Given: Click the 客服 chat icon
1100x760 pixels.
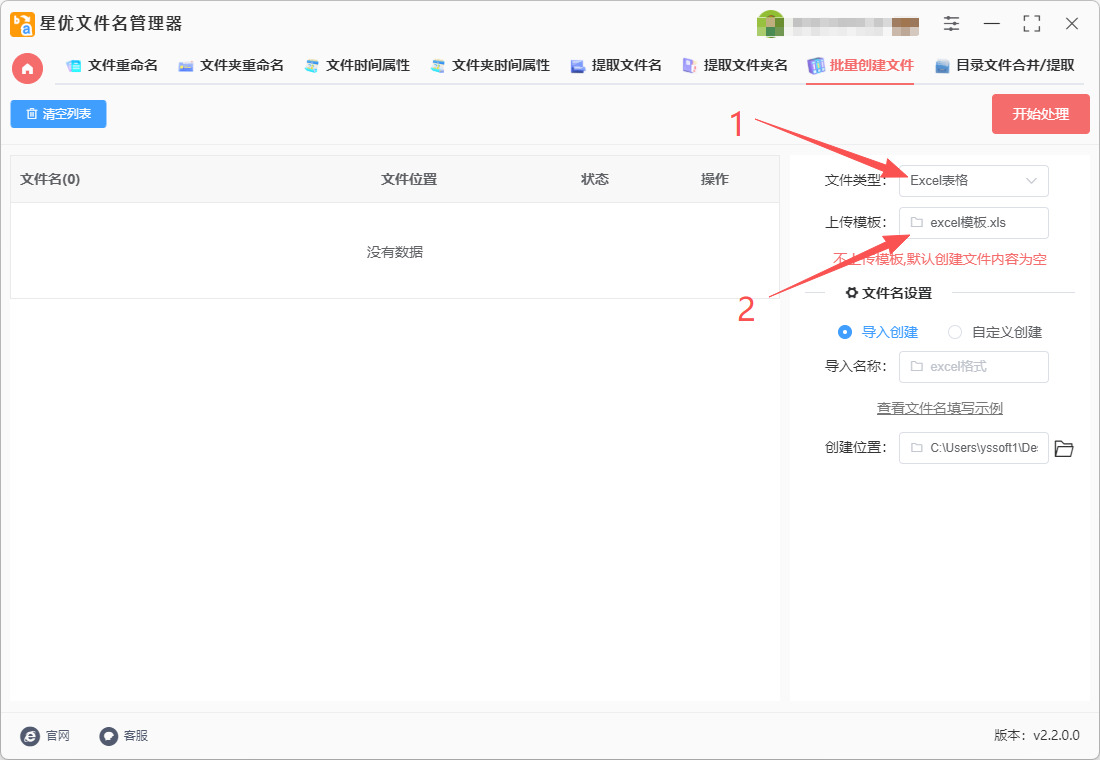Looking at the screenshot, I should (x=109, y=735).
